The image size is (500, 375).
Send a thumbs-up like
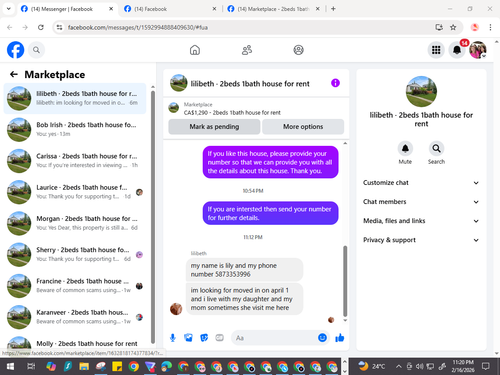pyautogui.click(x=340, y=338)
